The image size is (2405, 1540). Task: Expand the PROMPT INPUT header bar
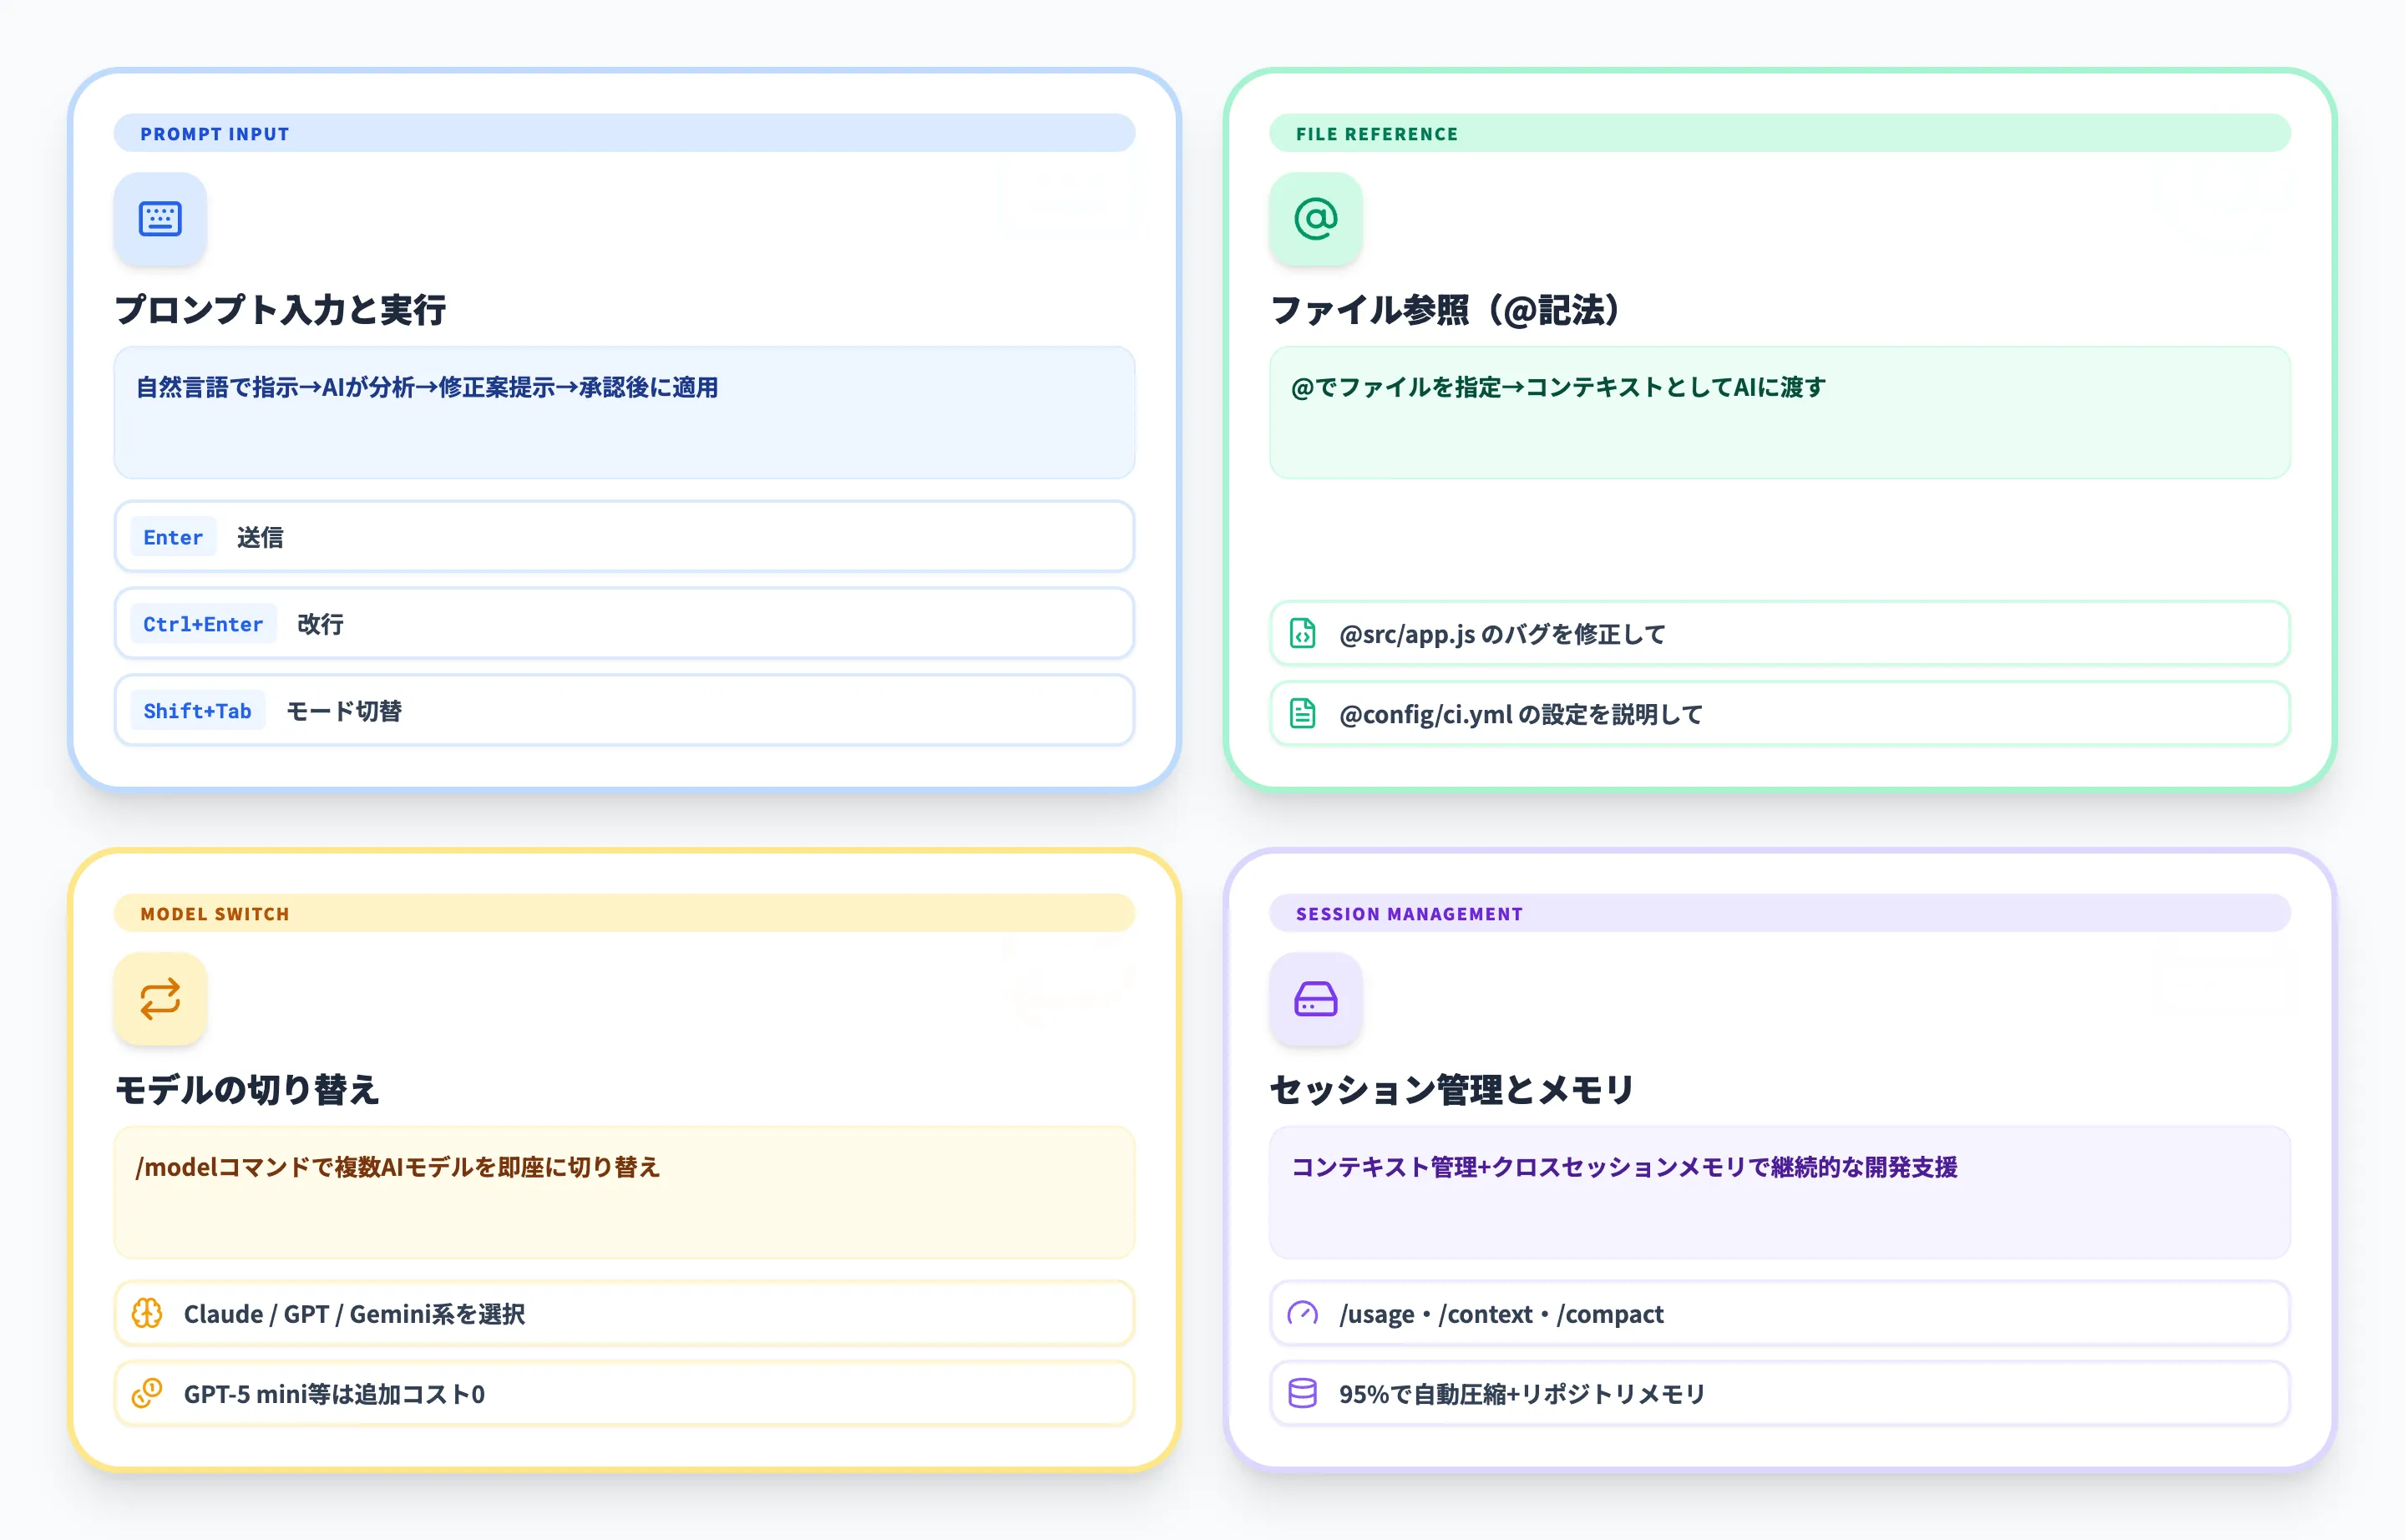(624, 133)
